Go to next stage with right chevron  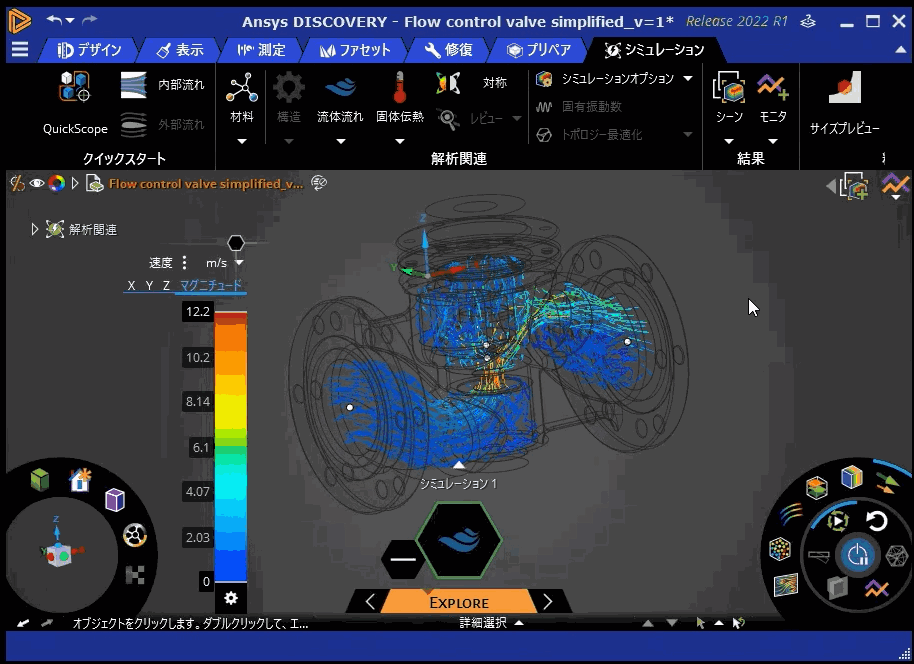tap(547, 602)
